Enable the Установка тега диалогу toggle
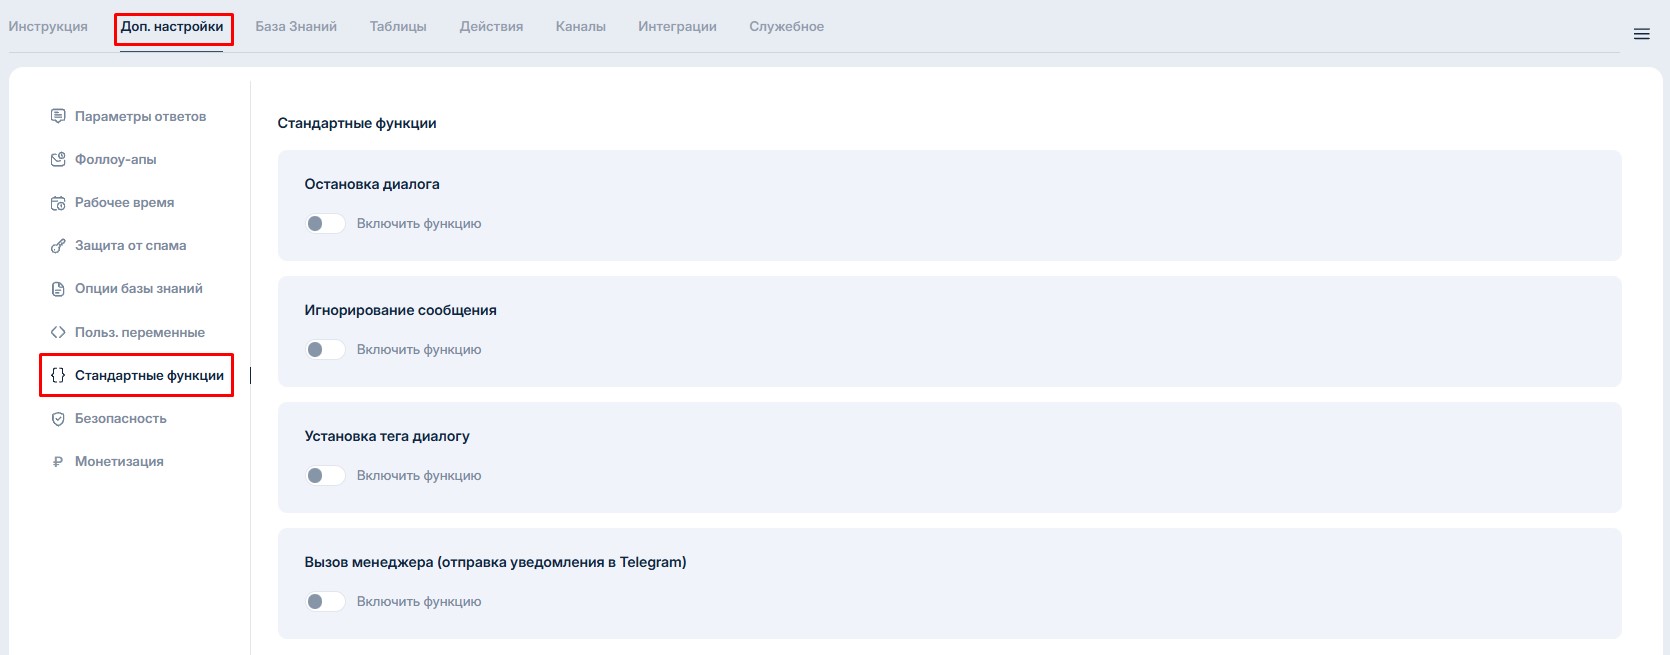This screenshot has width=1670, height=655. click(x=325, y=476)
